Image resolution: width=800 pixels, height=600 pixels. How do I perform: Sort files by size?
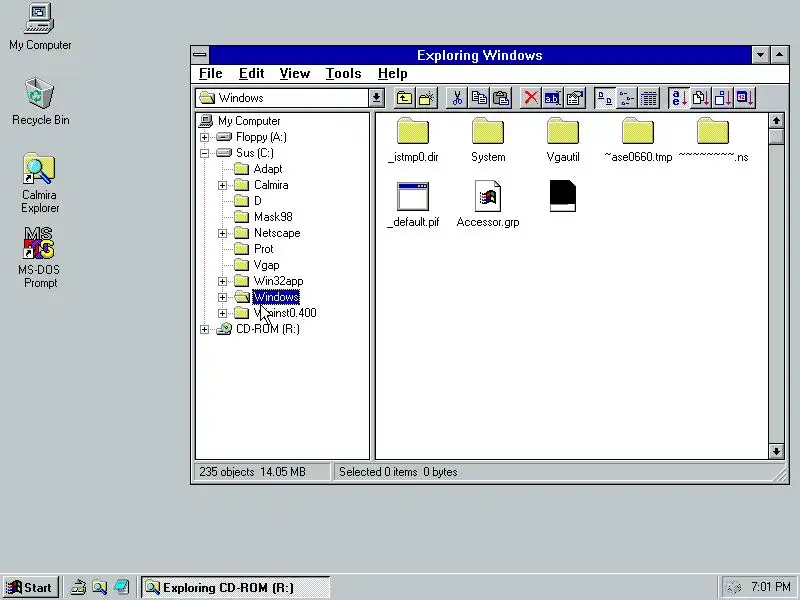click(x=723, y=97)
